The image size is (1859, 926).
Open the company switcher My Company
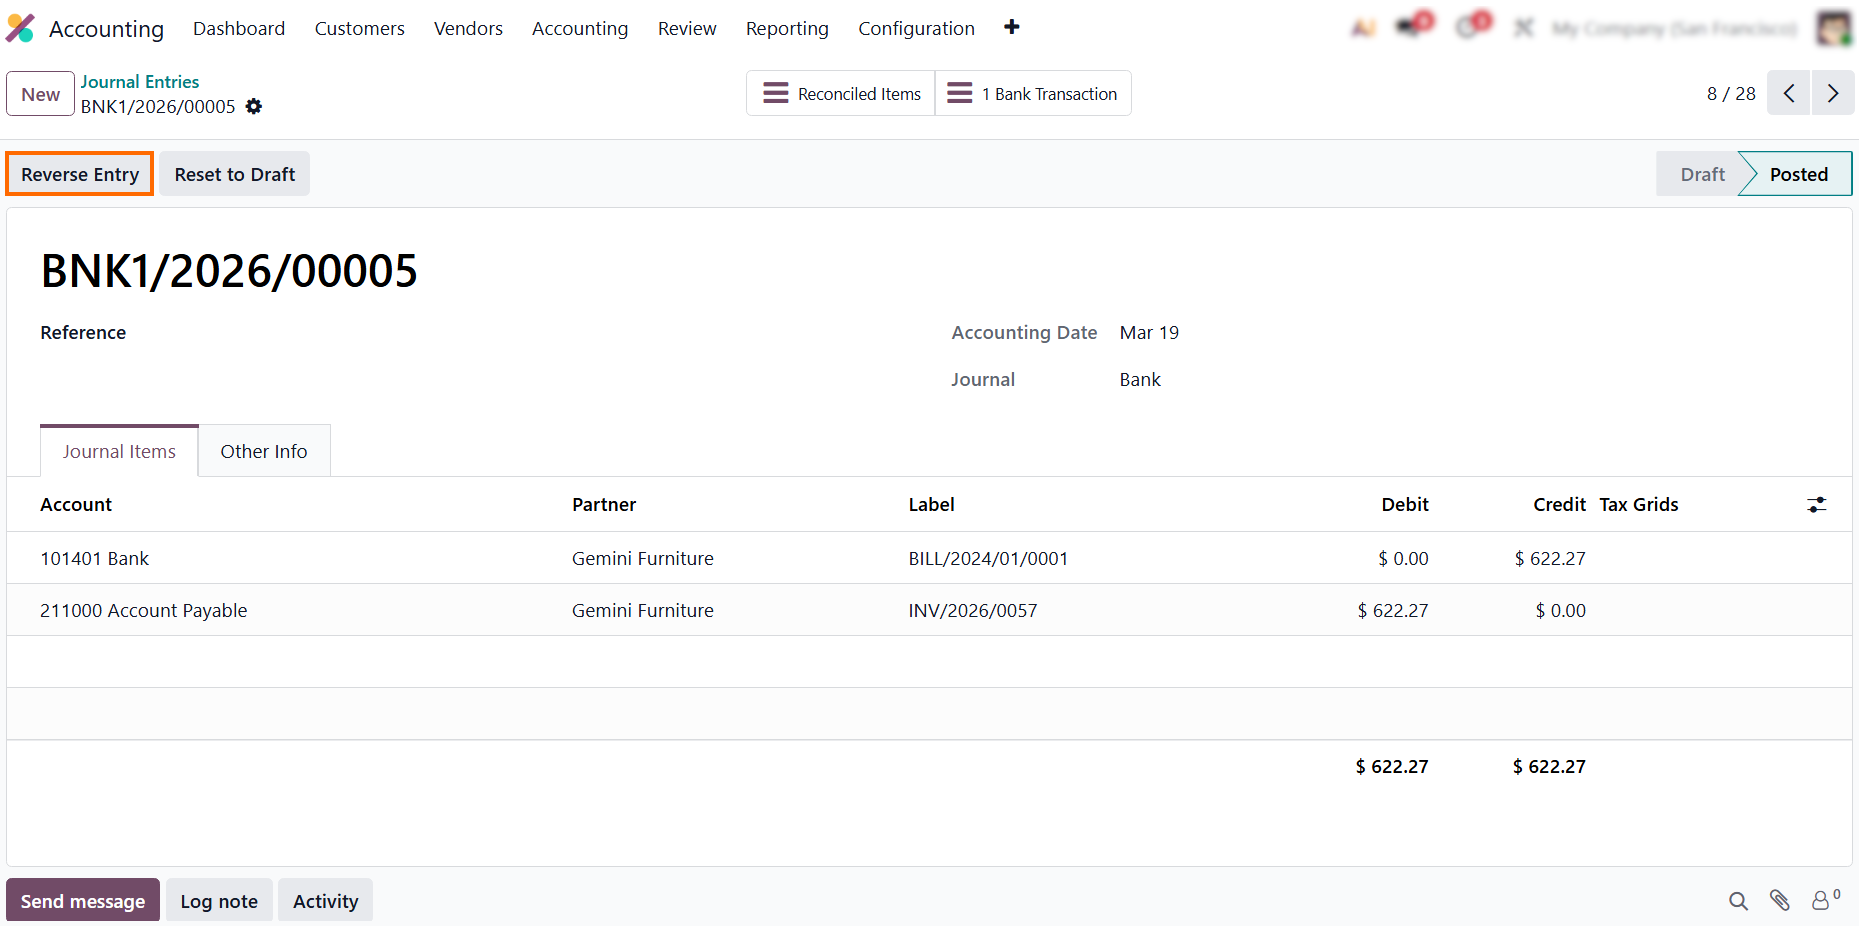1673,29
